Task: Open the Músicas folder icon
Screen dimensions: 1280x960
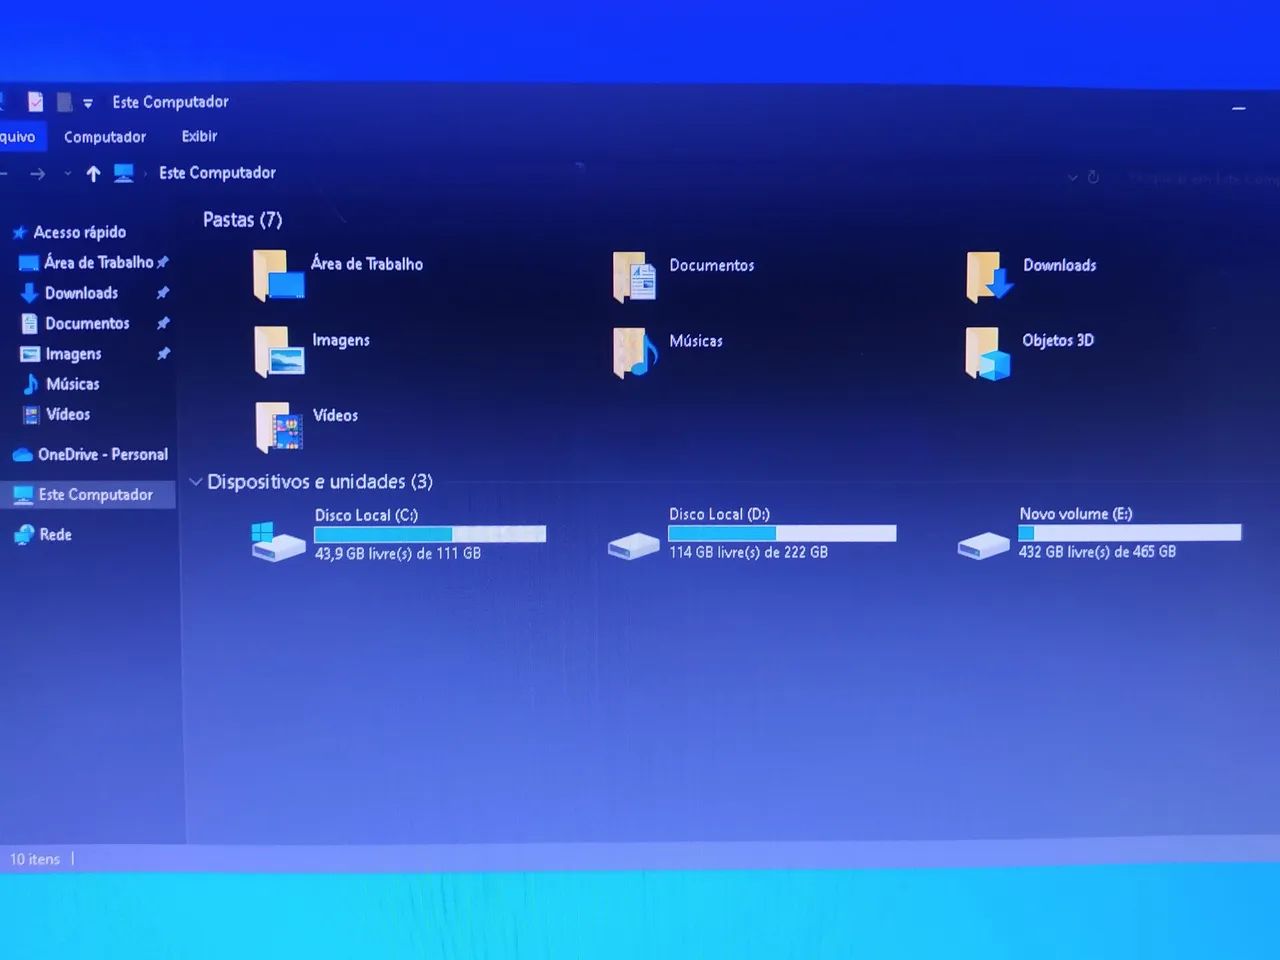Action: 634,353
